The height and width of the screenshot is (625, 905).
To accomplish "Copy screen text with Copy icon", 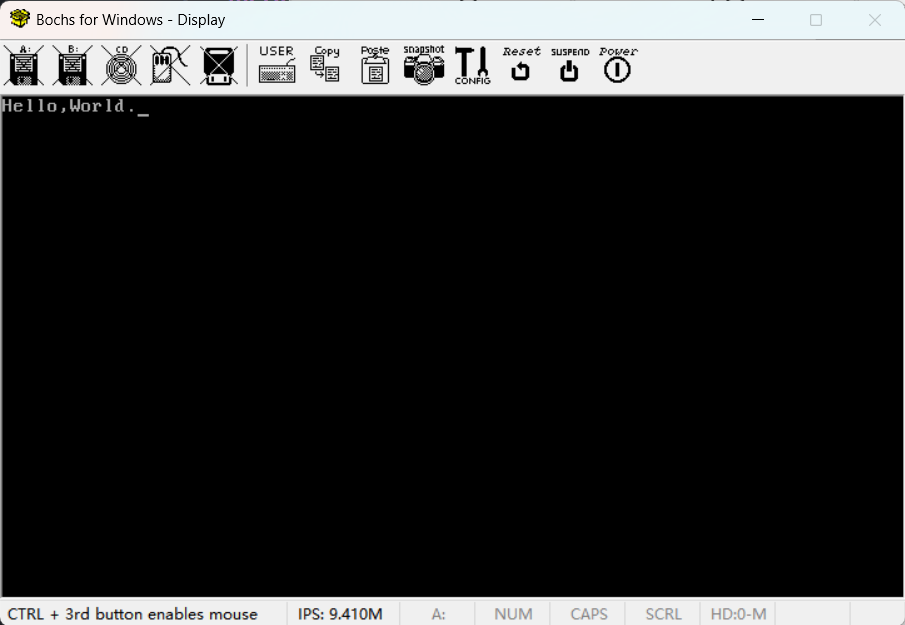I will [x=325, y=65].
